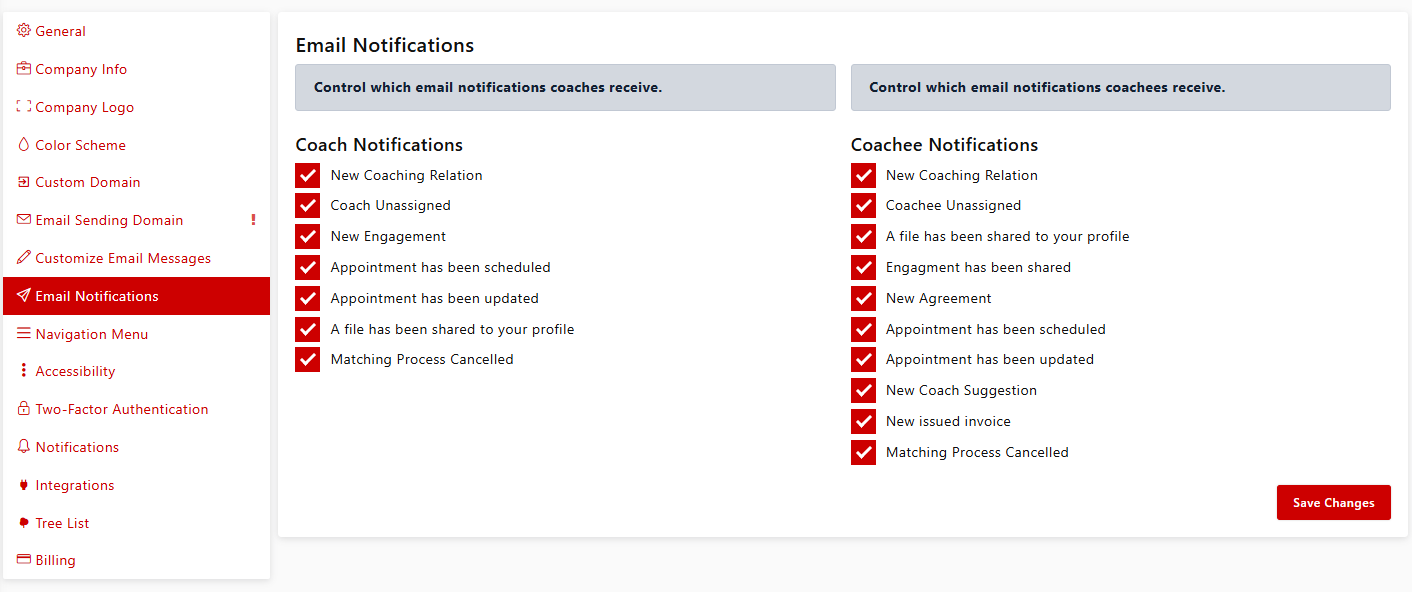Click the bell icon for Notifications

(x=24, y=447)
